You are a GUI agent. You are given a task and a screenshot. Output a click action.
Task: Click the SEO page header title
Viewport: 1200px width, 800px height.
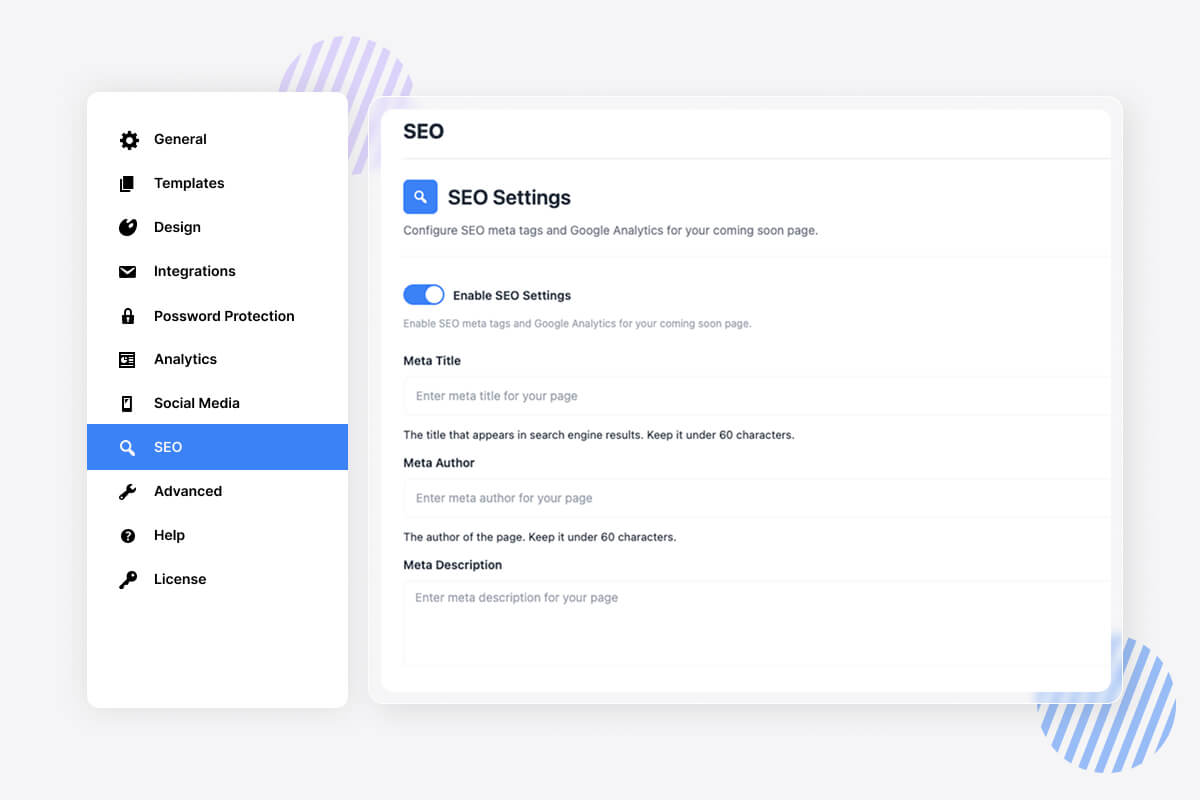click(423, 132)
